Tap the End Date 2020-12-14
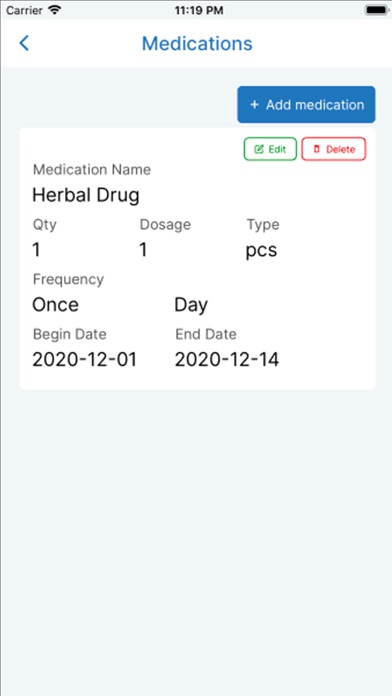This screenshot has height=696, width=392. click(227, 360)
